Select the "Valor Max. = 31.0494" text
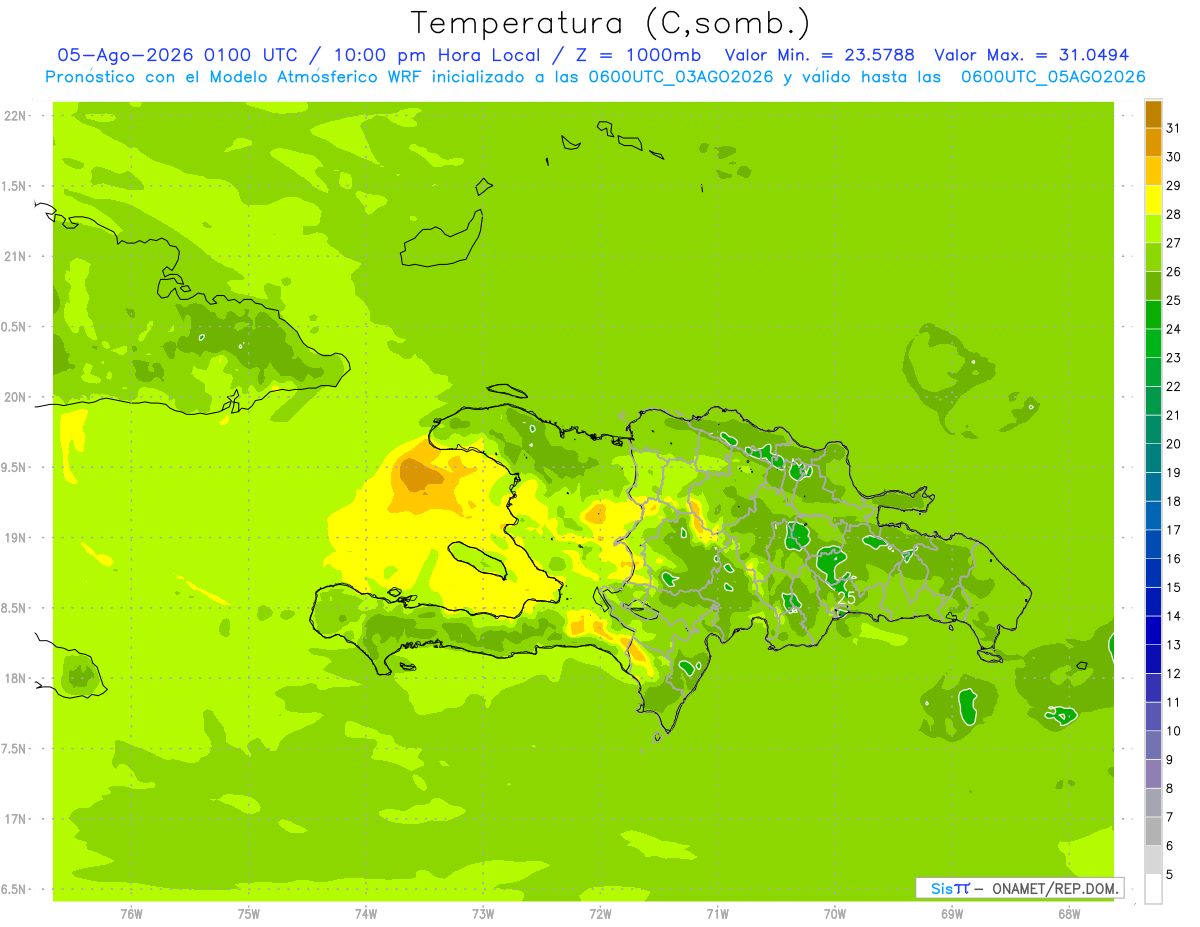Viewport: 1200px width, 927px height. pyautogui.click(x=1032, y=55)
